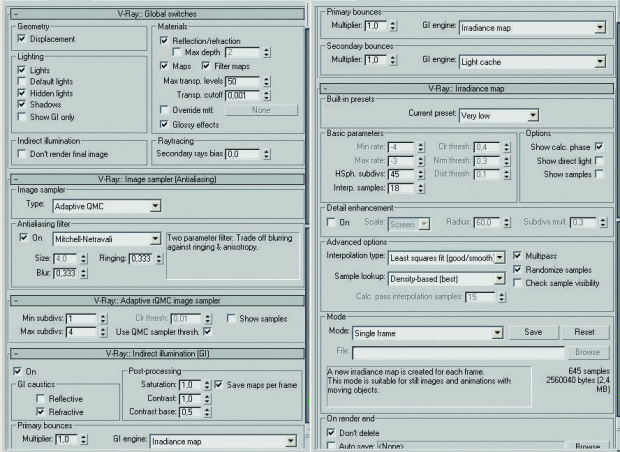Click Ringing value field

pyautogui.click(x=141, y=259)
